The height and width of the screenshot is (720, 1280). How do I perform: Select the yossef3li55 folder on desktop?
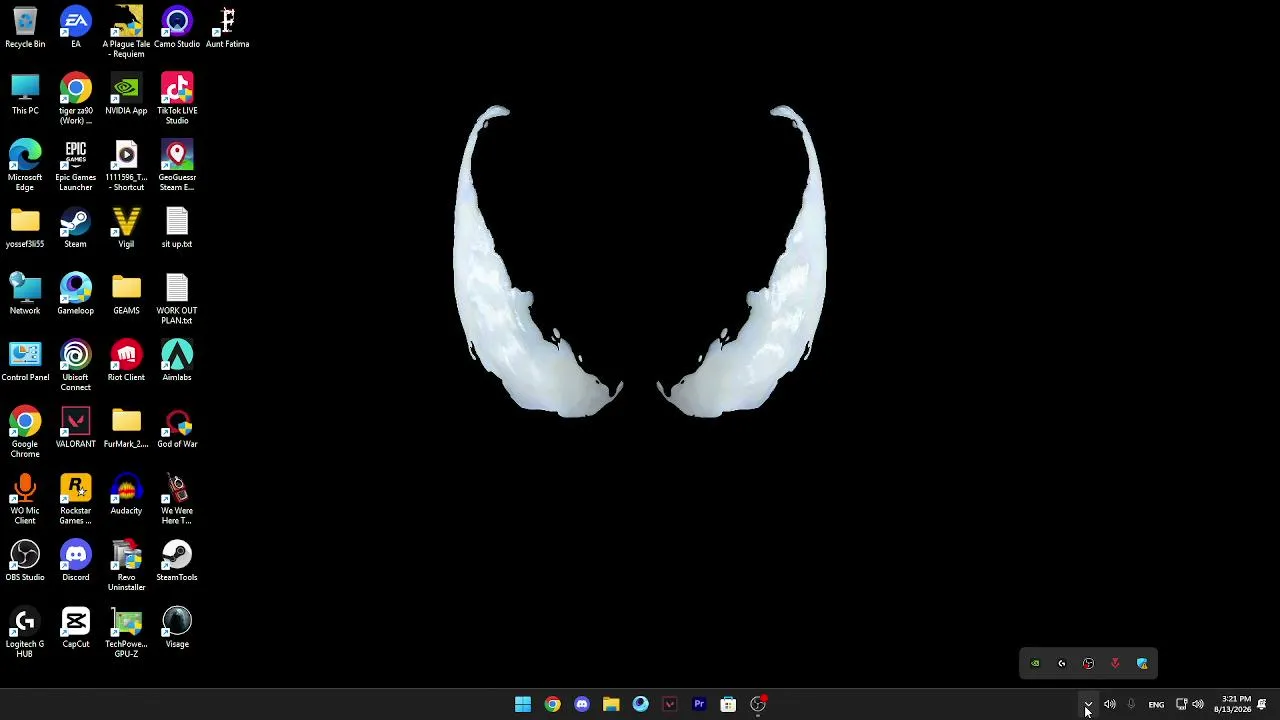point(25,228)
